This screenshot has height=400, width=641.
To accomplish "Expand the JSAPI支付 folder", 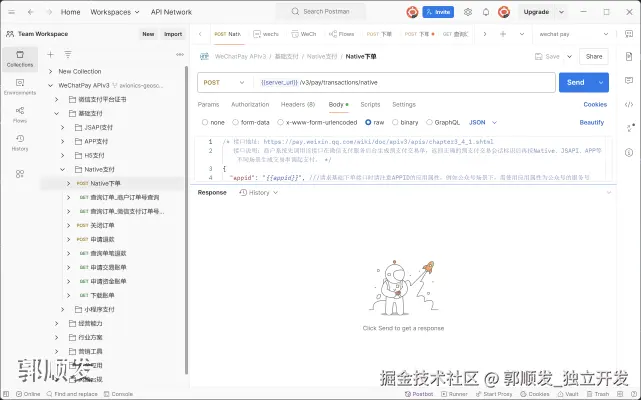I will point(63,128).
